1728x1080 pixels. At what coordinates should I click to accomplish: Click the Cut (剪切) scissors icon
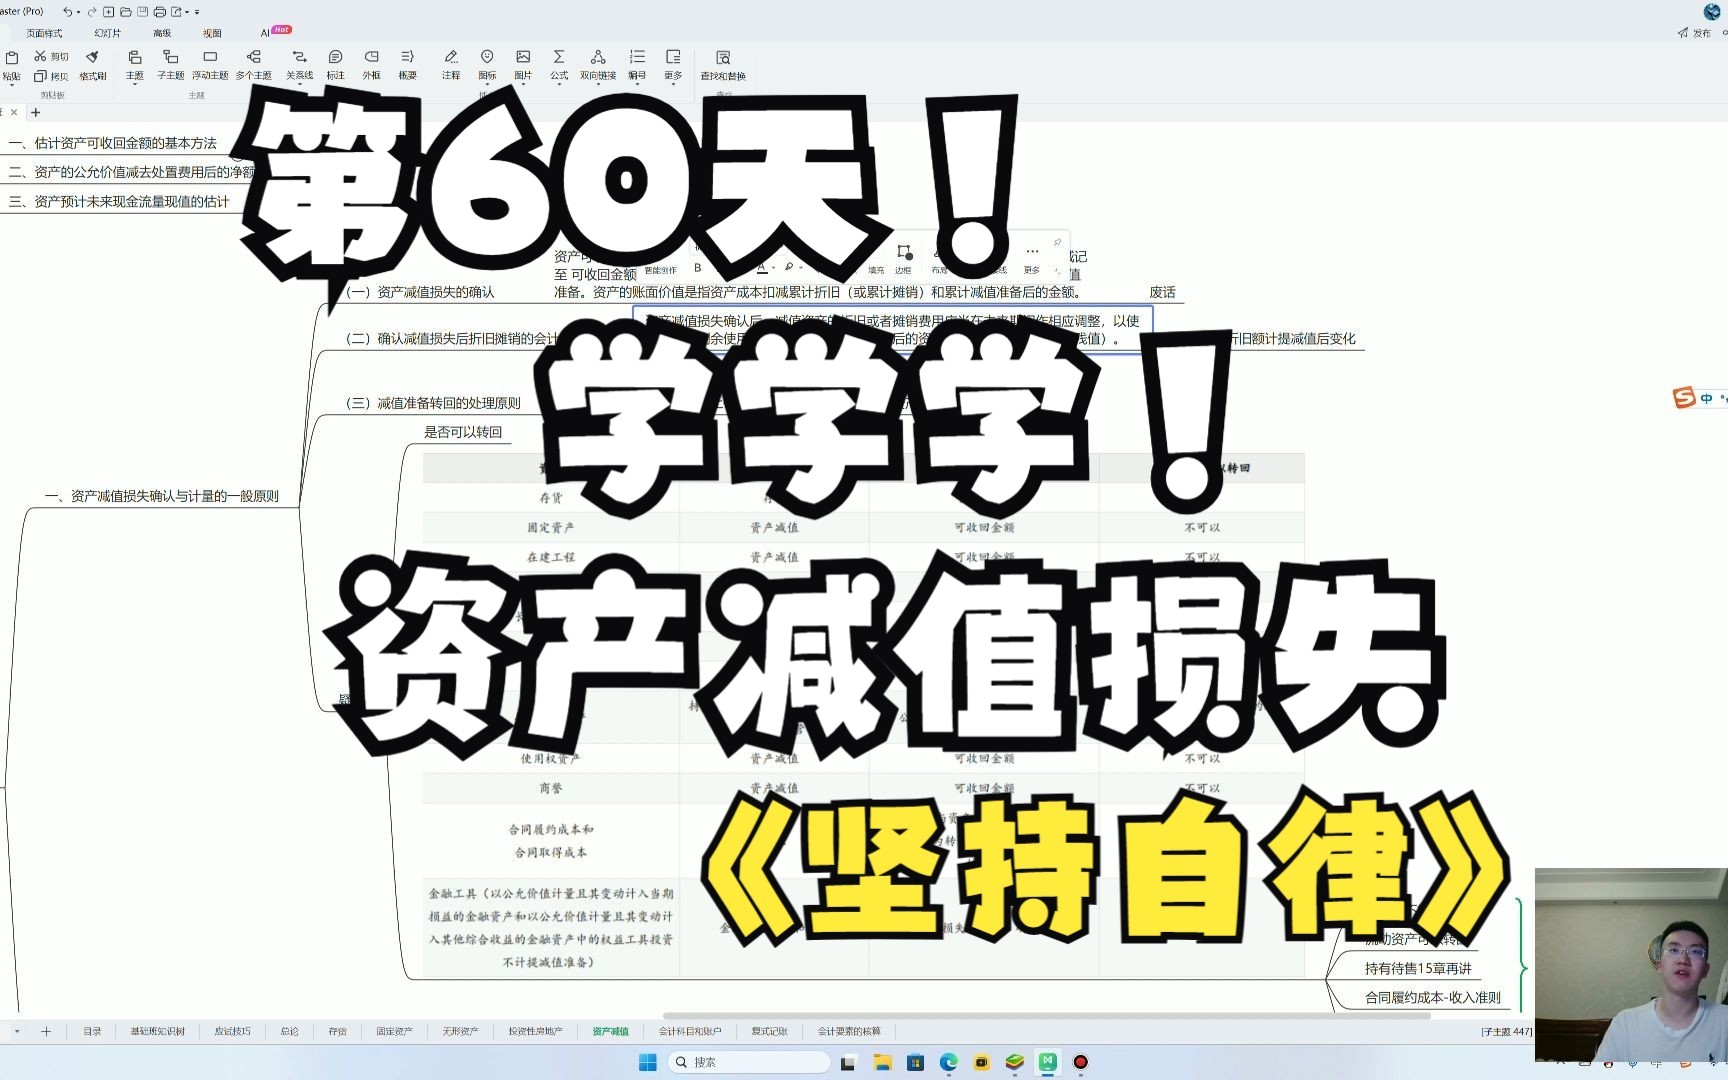tap(40, 56)
